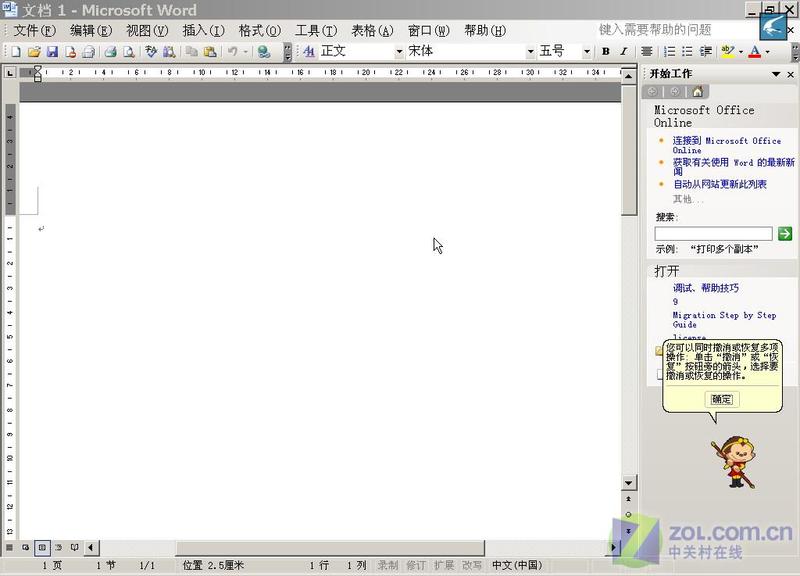Open the 格式(O) menu

coord(260,31)
